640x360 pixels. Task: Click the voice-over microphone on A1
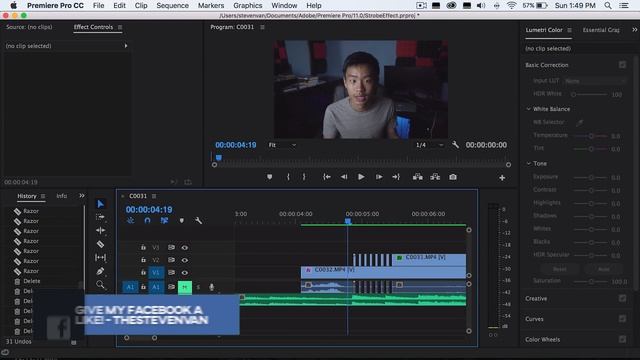pyautogui.click(x=211, y=287)
